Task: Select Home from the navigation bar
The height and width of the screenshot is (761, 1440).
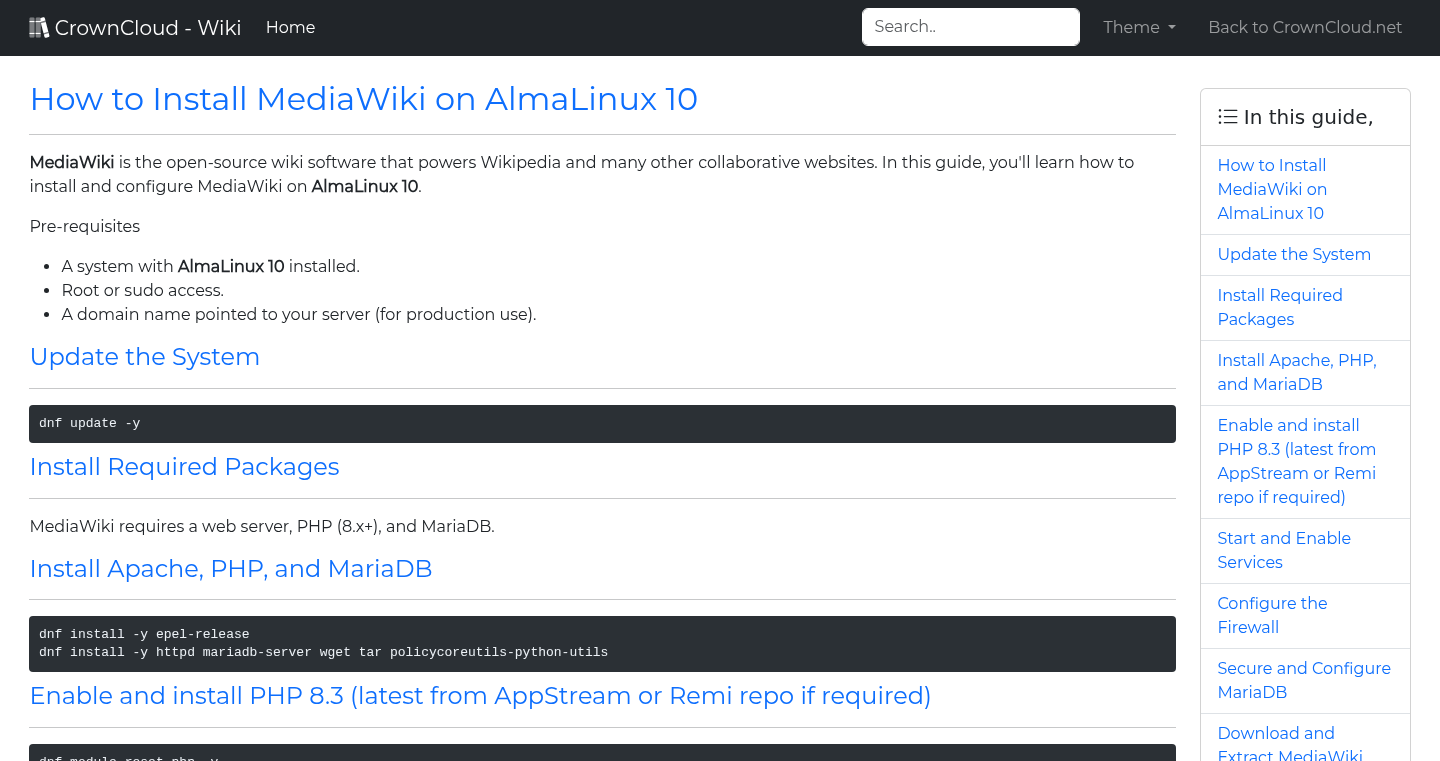Action: [x=290, y=27]
